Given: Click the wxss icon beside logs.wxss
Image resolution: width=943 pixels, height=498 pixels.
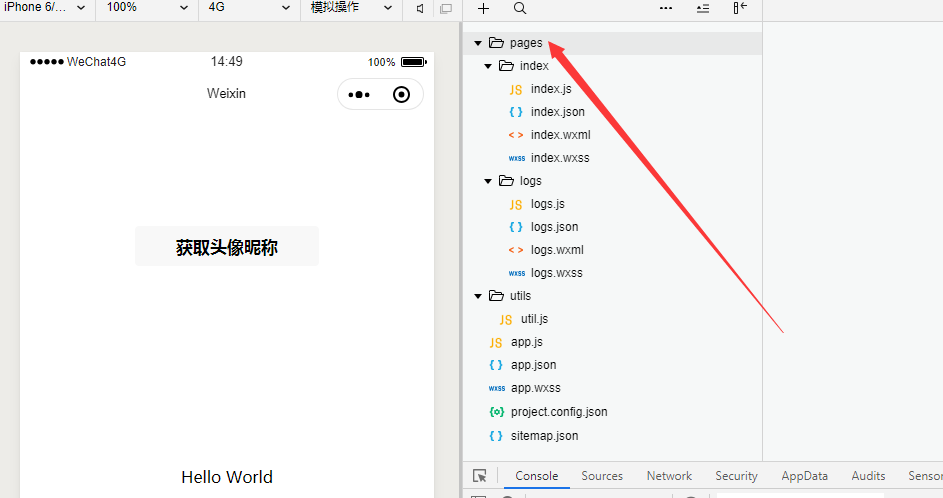Looking at the screenshot, I should pyautogui.click(x=517, y=273).
